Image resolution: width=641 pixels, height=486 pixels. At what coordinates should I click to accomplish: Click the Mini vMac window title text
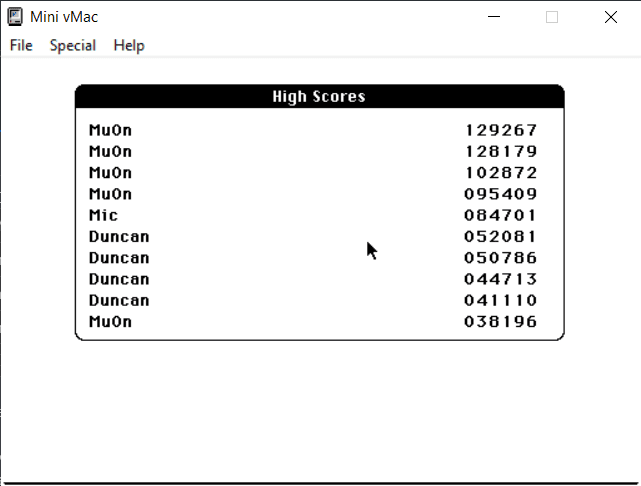click(64, 17)
